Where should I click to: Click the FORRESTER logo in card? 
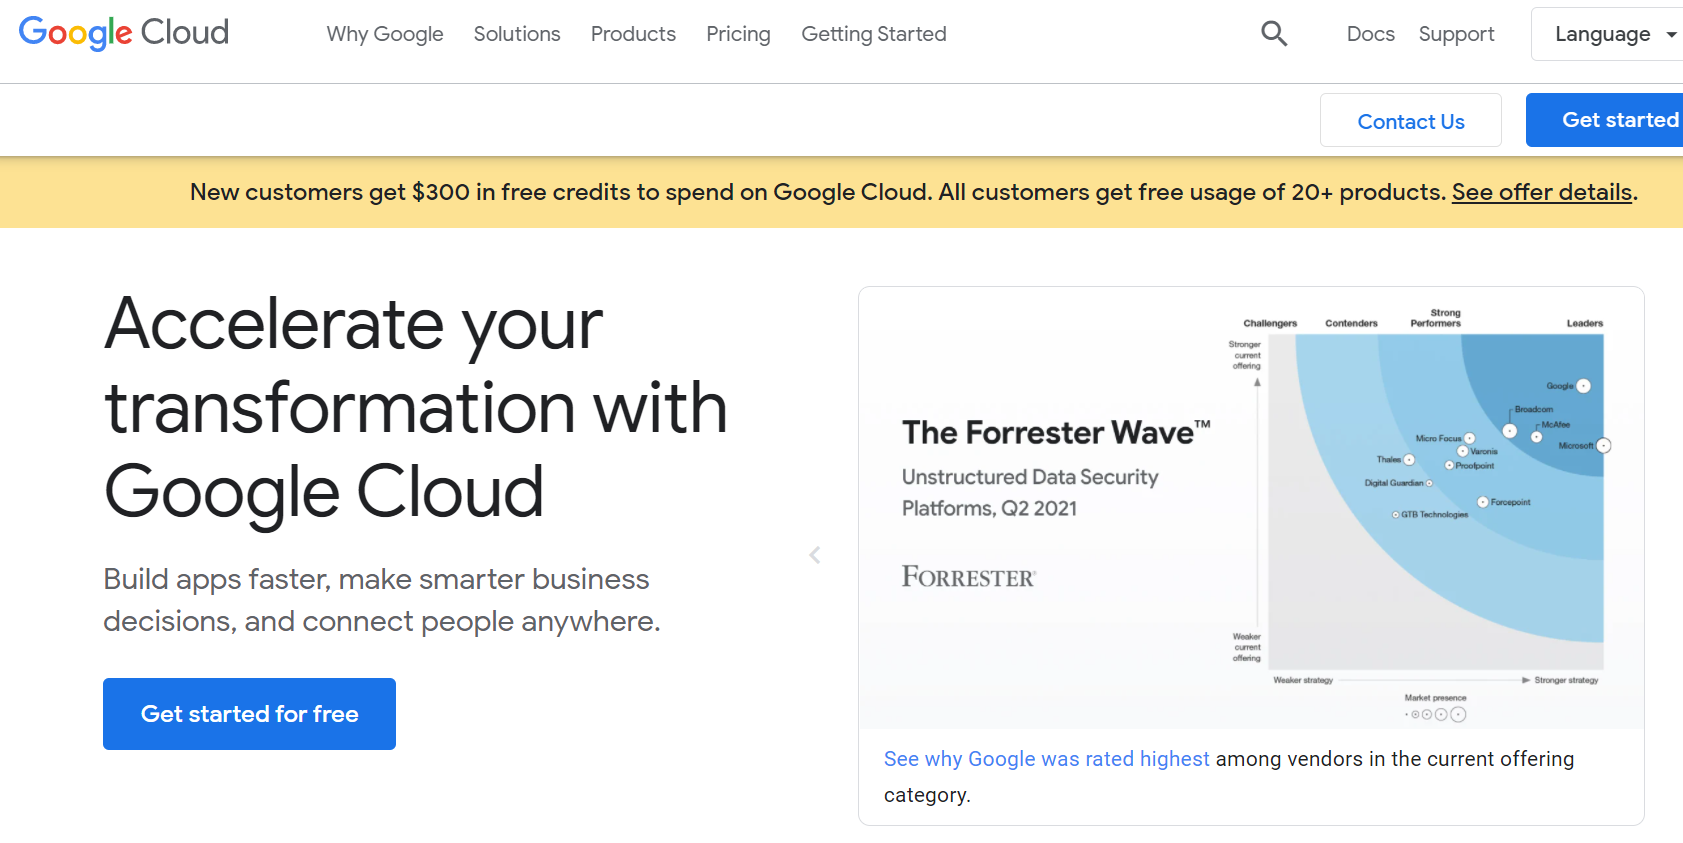click(969, 577)
